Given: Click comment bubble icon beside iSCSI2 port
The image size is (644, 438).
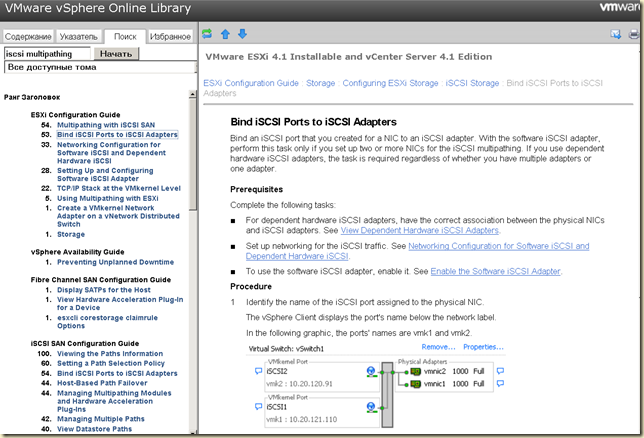Looking at the screenshot, I should (x=258, y=371).
